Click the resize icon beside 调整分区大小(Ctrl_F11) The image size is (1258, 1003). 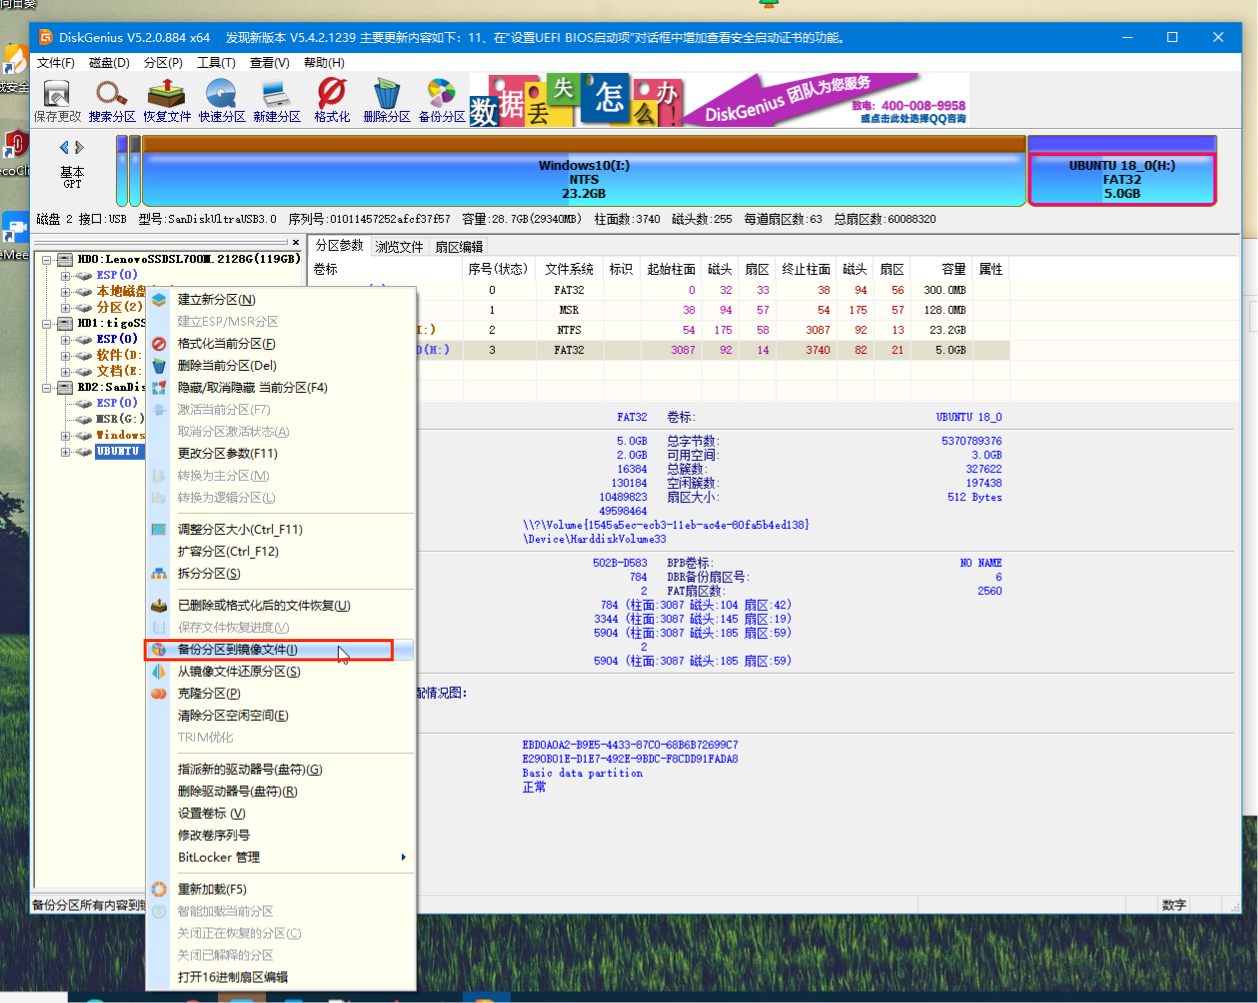click(158, 529)
